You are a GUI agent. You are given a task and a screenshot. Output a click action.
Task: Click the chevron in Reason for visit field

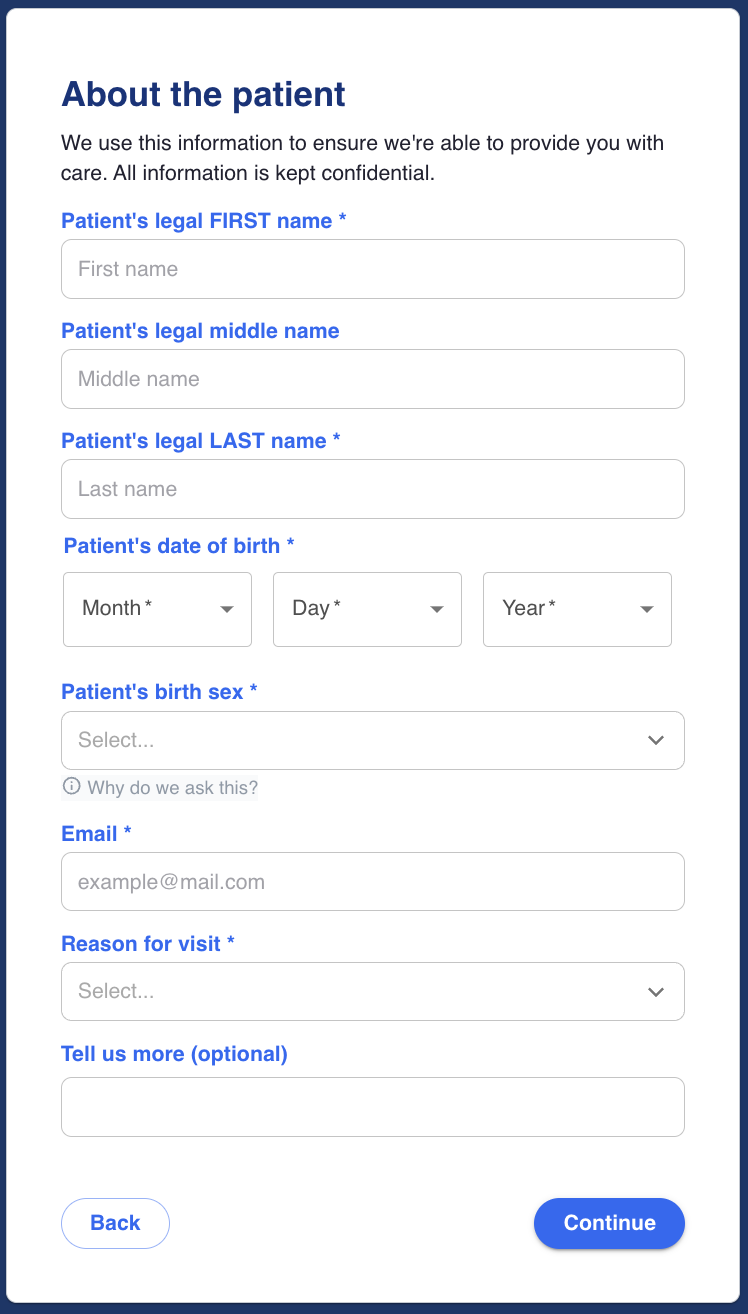[656, 992]
